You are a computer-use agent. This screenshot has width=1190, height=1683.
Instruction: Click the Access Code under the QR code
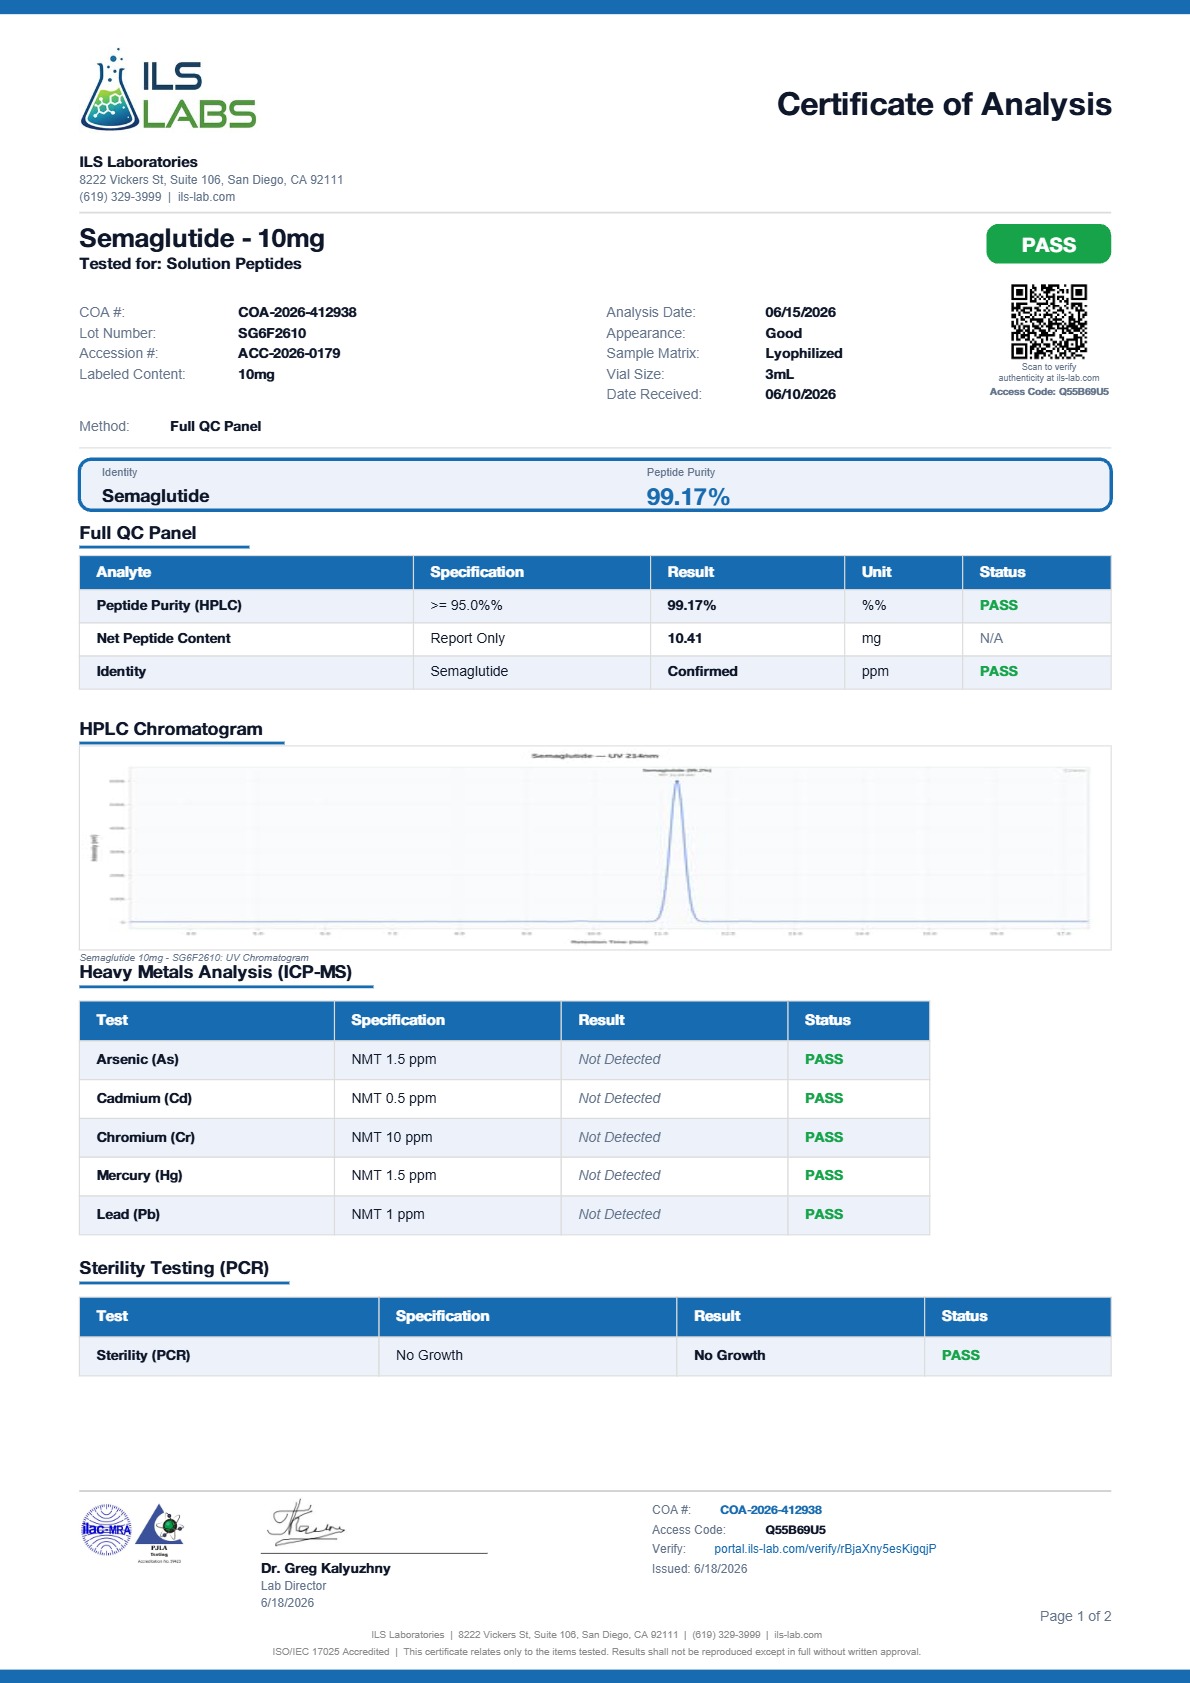(x=1049, y=392)
